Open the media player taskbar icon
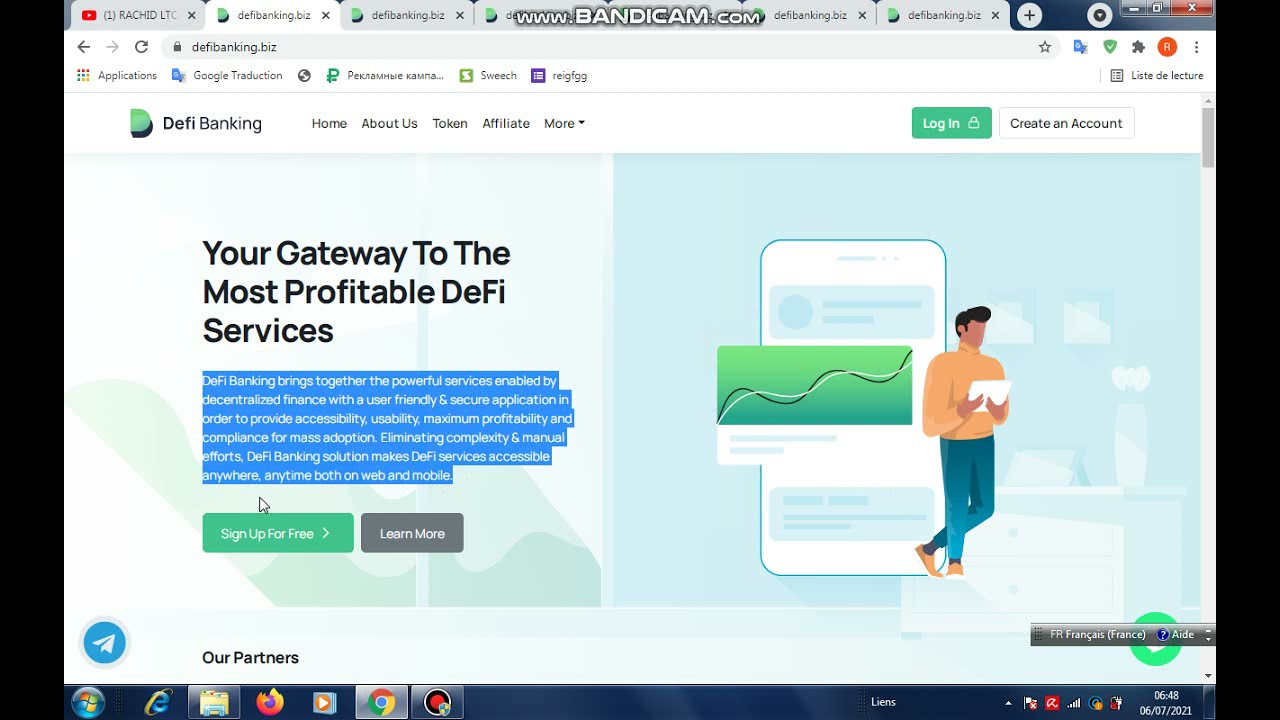1280x720 pixels. click(x=324, y=703)
